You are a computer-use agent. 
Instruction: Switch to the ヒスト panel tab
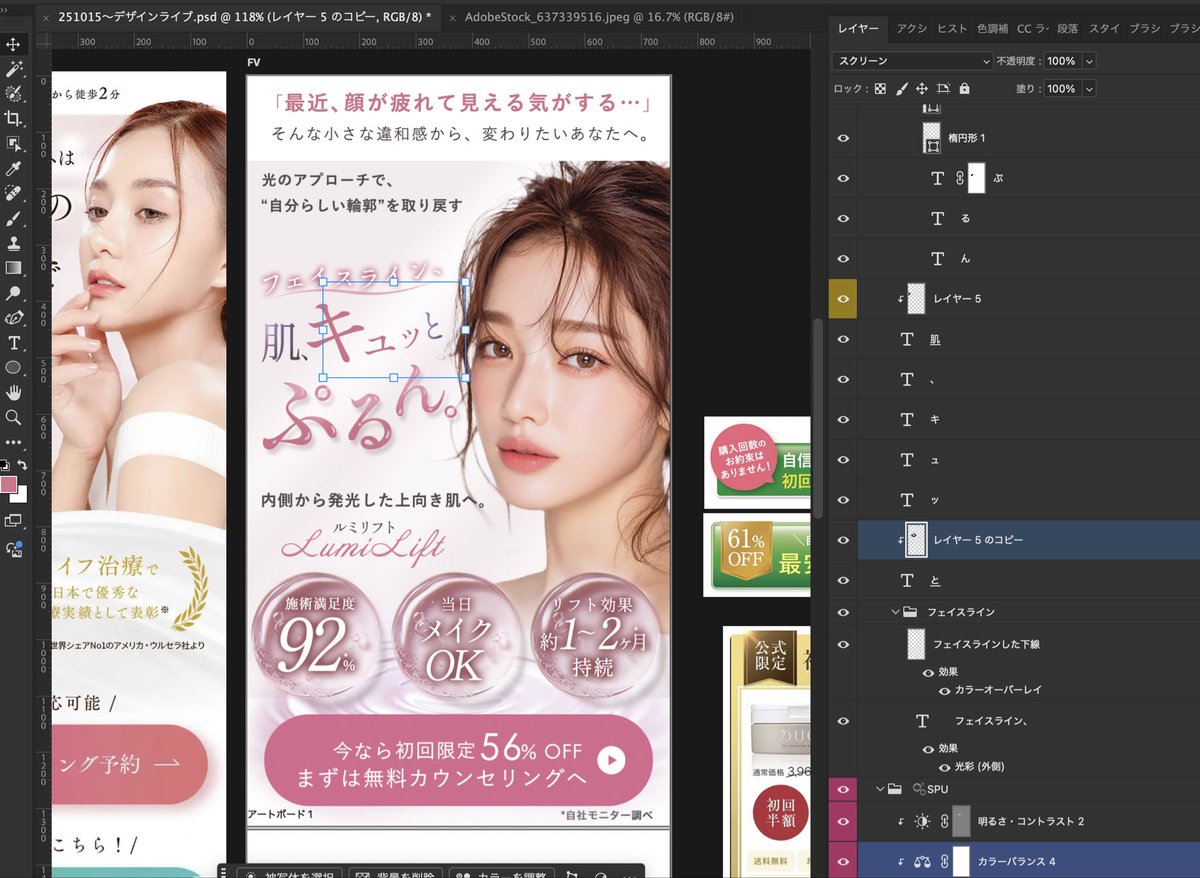click(952, 28)
